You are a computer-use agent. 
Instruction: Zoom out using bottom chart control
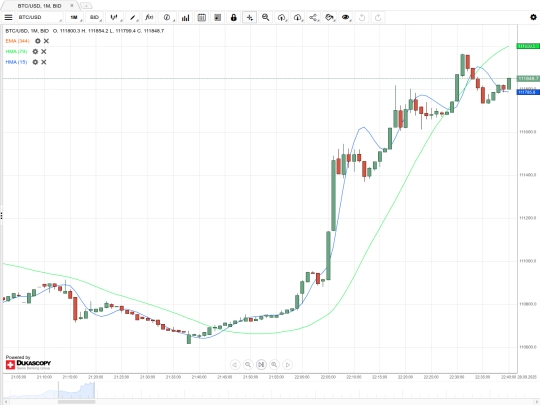point(248,364)
